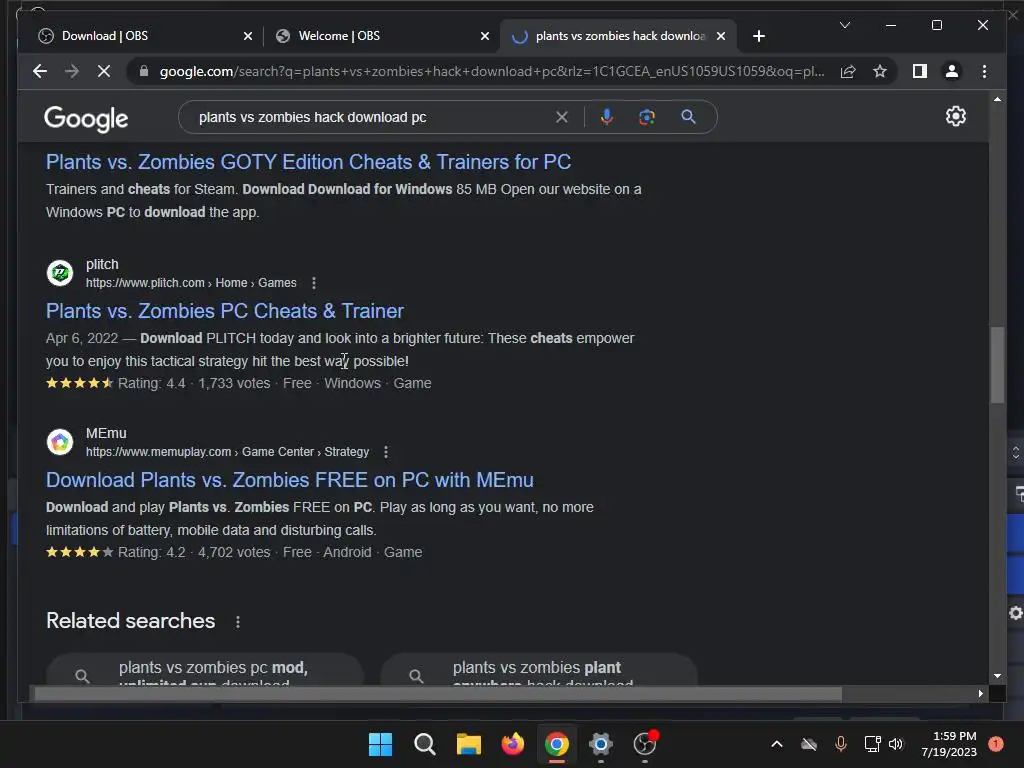Click the vertical scrollbar thumb
This screenshot has width=1024, height=768.
tap(997, 364)
